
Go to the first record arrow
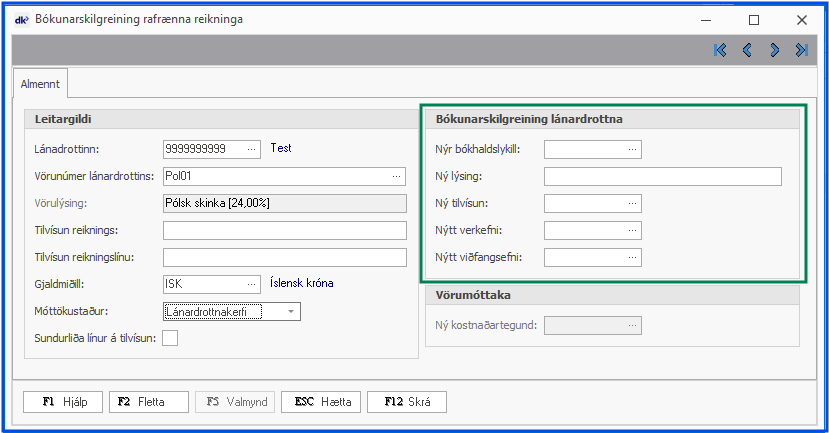tap(720, 50)
